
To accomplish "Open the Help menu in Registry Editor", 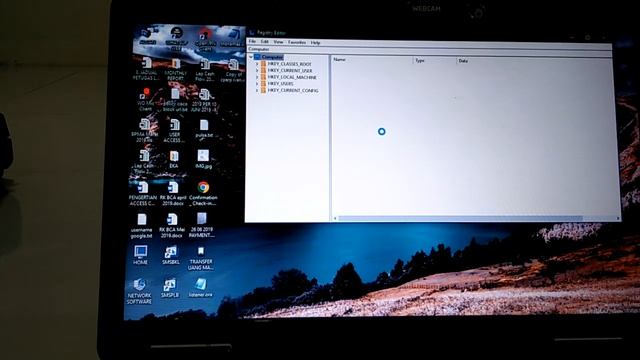I will point(315,43).
